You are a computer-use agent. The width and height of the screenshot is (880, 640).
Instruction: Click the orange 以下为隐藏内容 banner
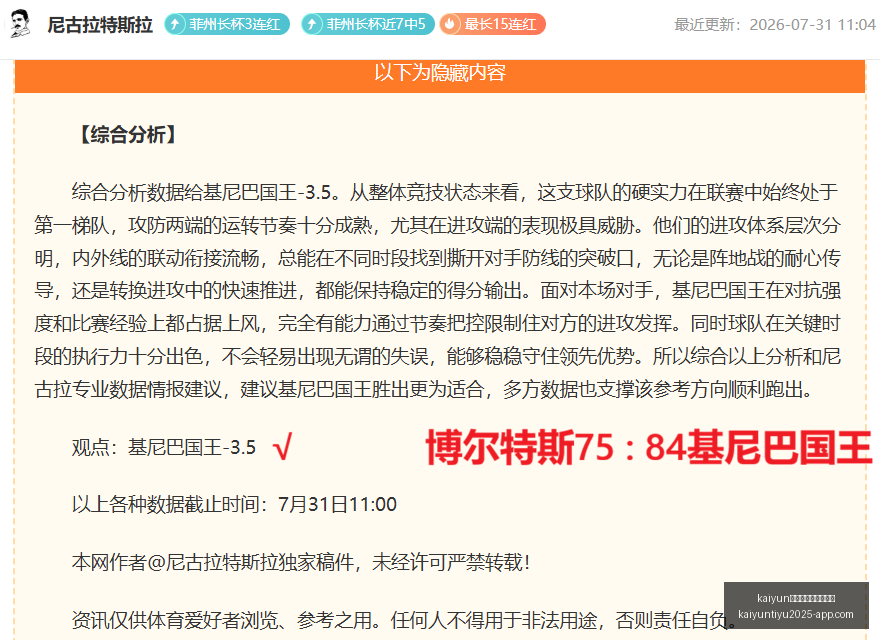pos(439,75)
